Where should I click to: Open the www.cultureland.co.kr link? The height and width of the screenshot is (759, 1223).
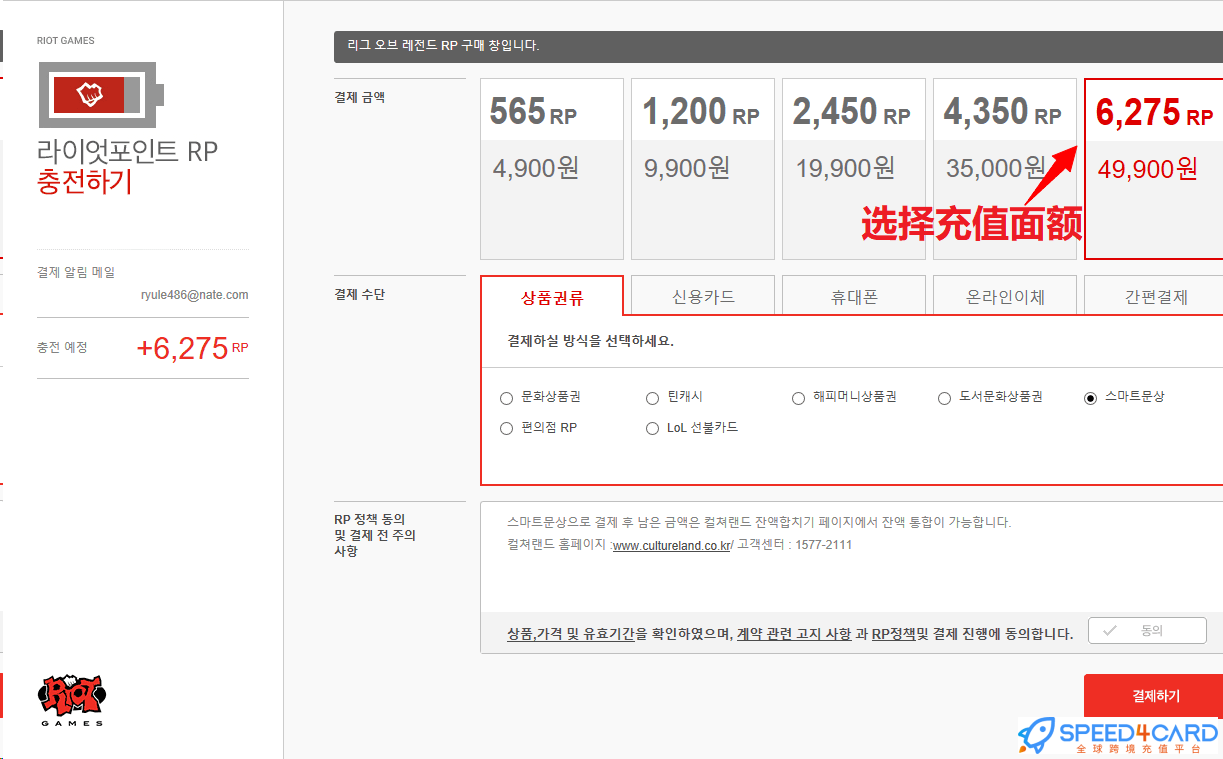[x=672, y=545]
